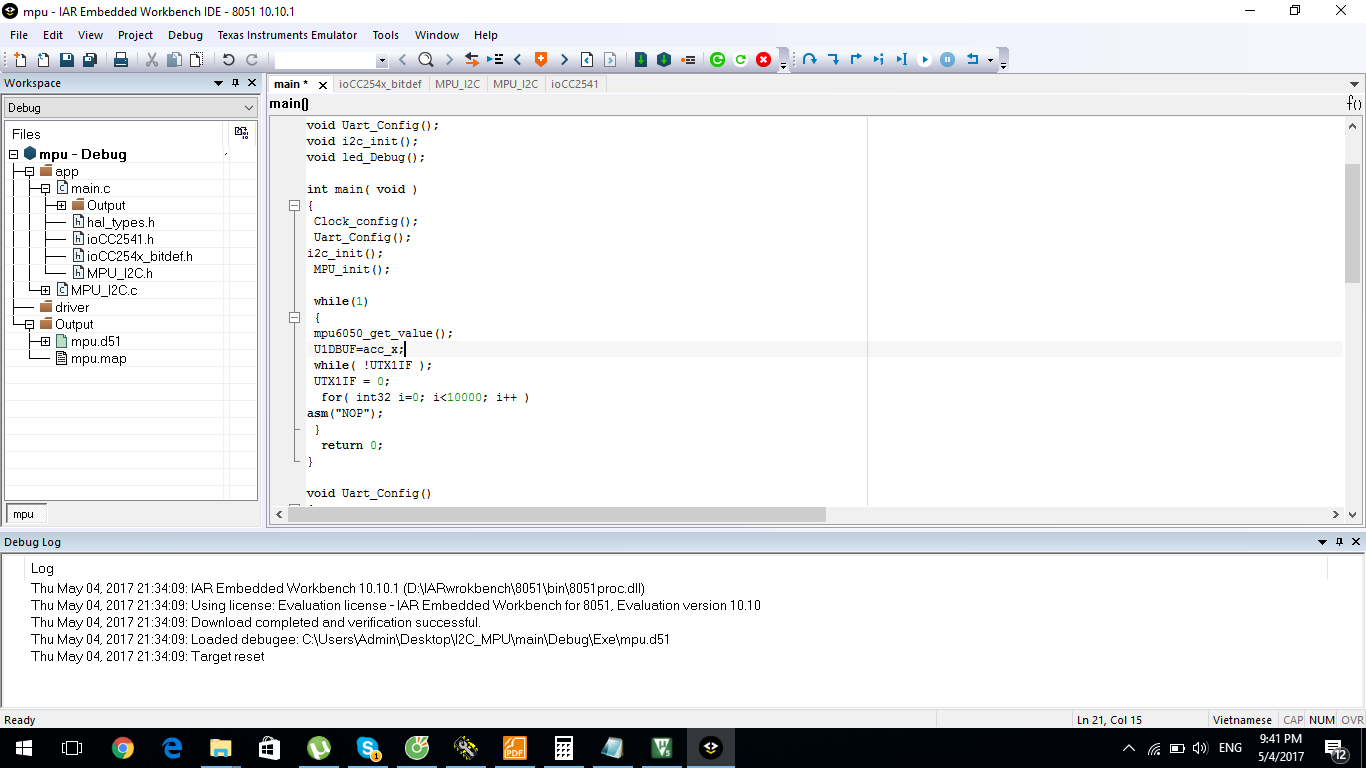This screenshot has width=1366, height=768.
Task: Click the Copy toolbar icon
Action: pos(174,60)
